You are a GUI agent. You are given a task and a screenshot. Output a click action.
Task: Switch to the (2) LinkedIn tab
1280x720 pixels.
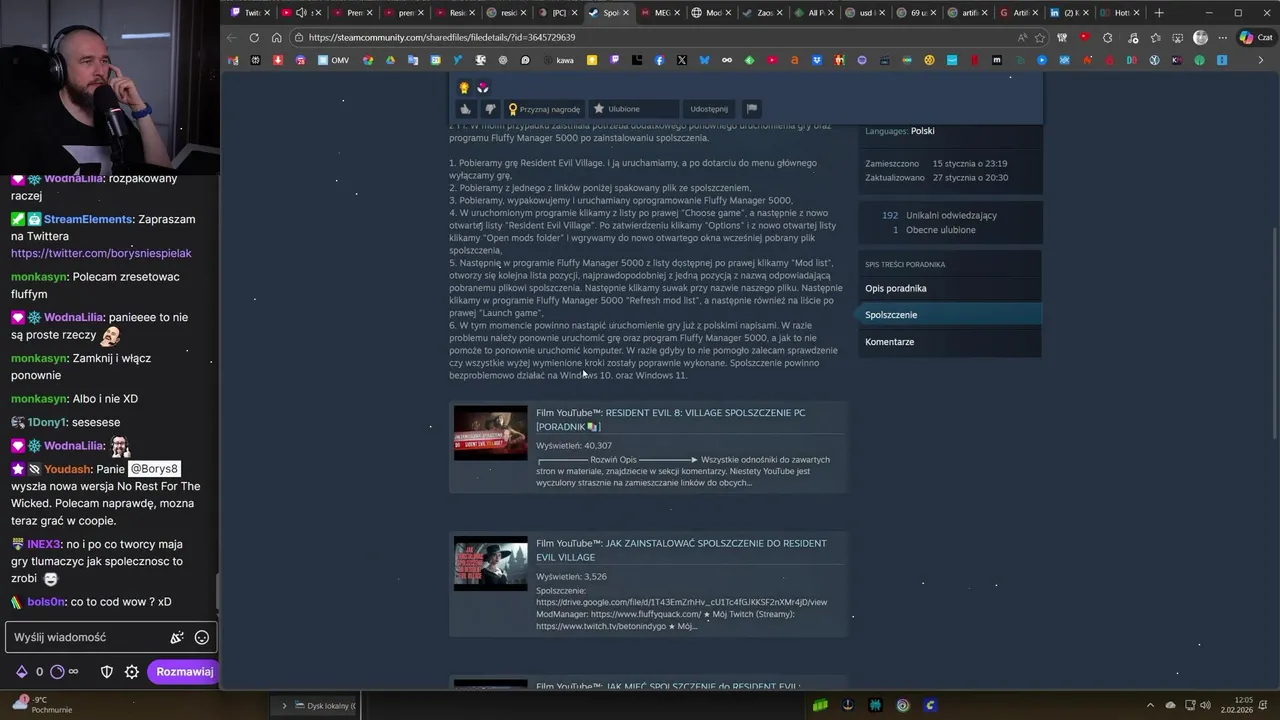(x=1068, y=13)
